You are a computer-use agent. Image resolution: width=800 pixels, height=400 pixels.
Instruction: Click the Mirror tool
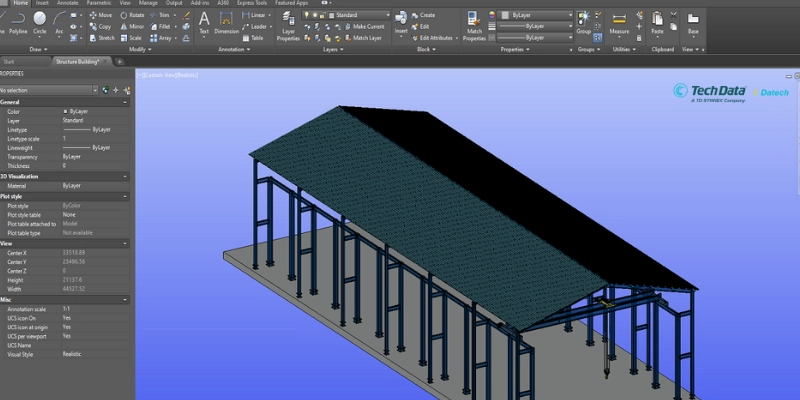132,27
